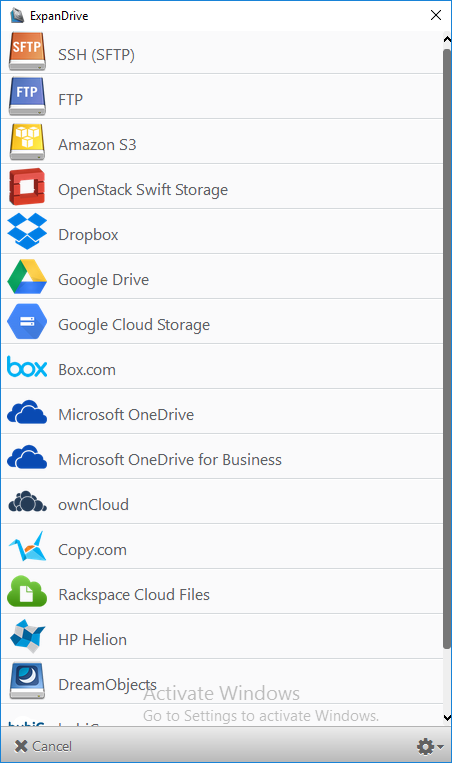This screenshot has width=452, height=763.
Task: Choose HP Helion text label
Action: (92, 639)
